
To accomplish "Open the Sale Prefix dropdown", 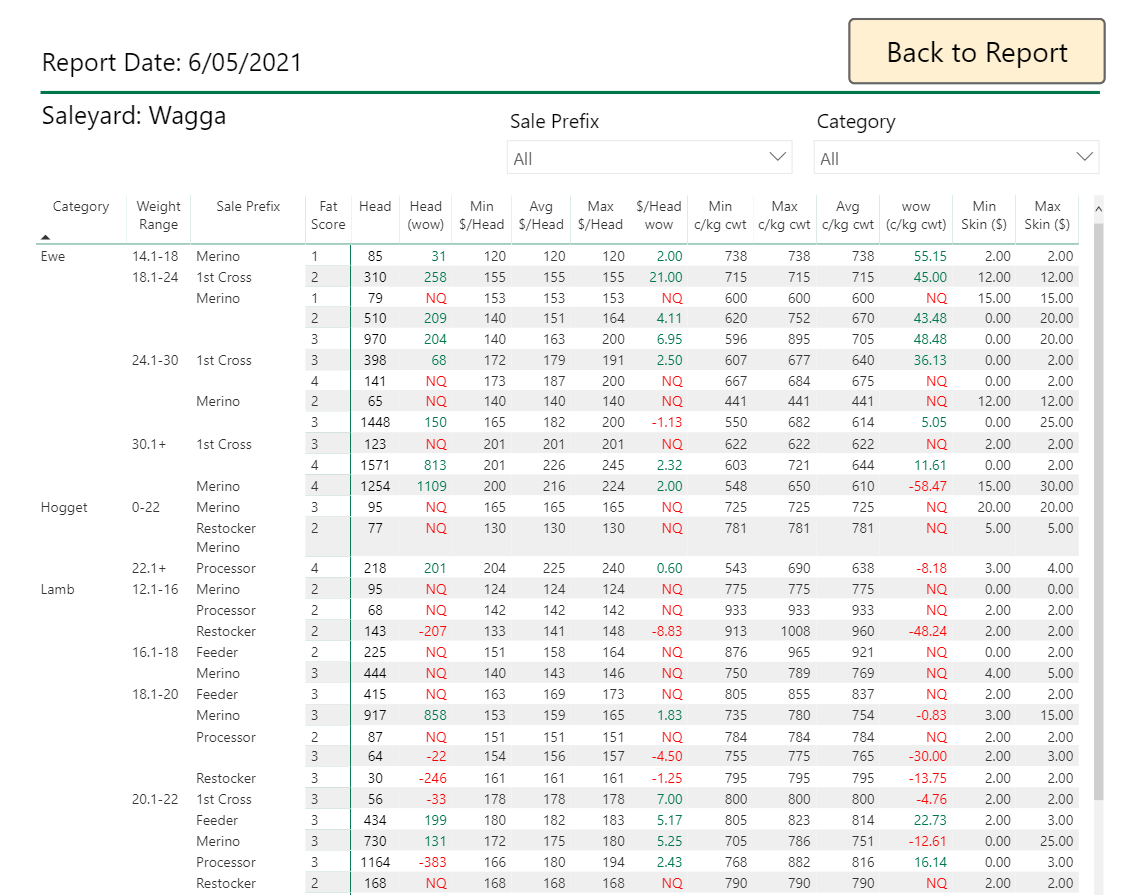I will 649,158.
